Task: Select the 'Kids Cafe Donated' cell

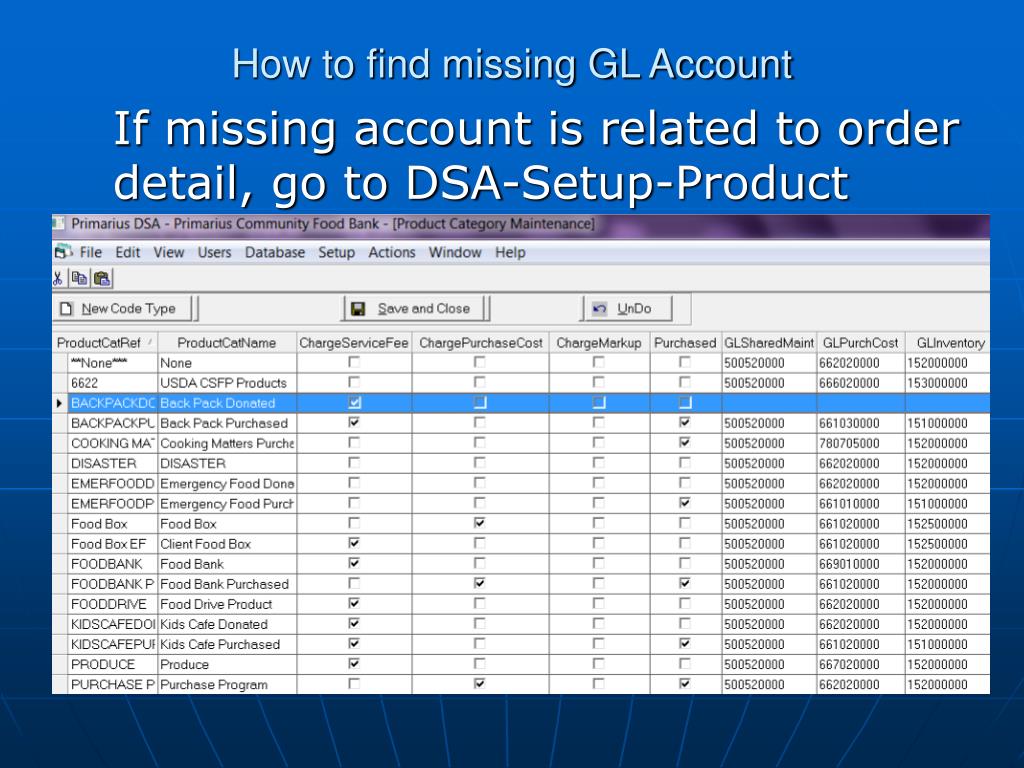Action: 227,624
